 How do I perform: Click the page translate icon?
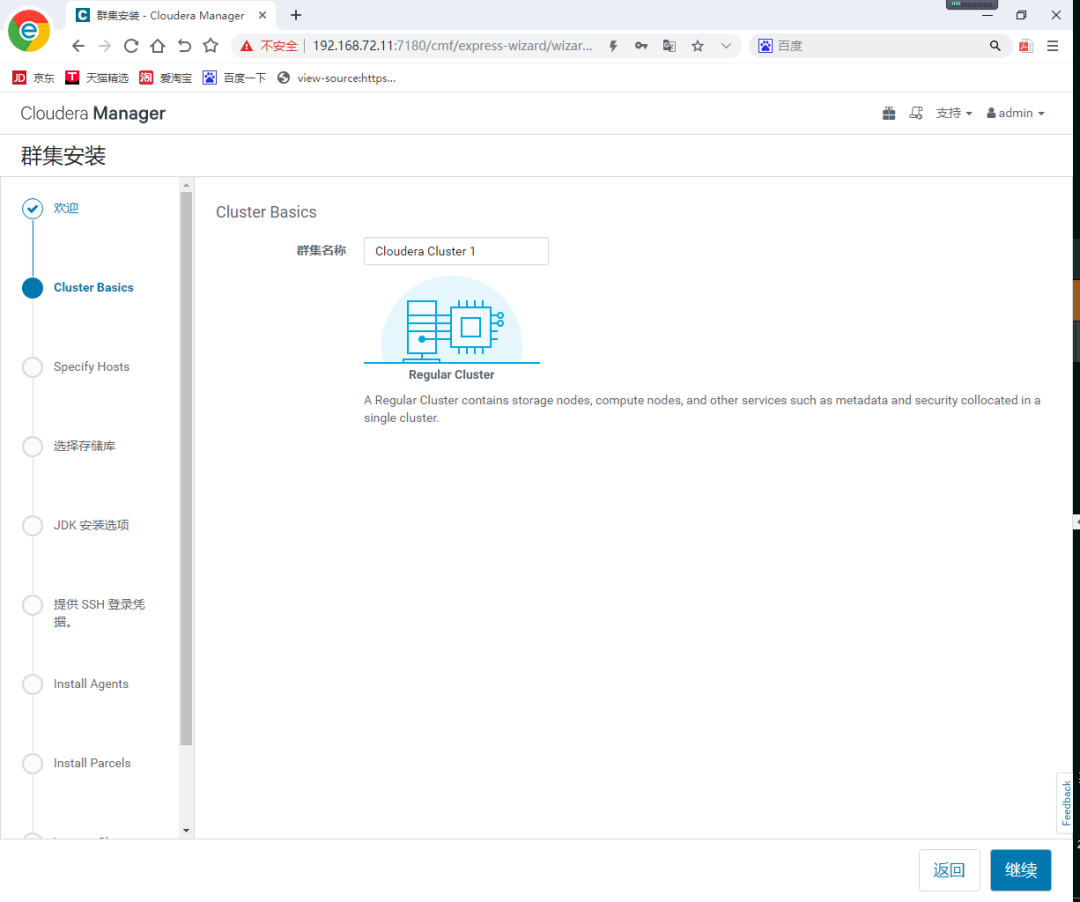669,46
